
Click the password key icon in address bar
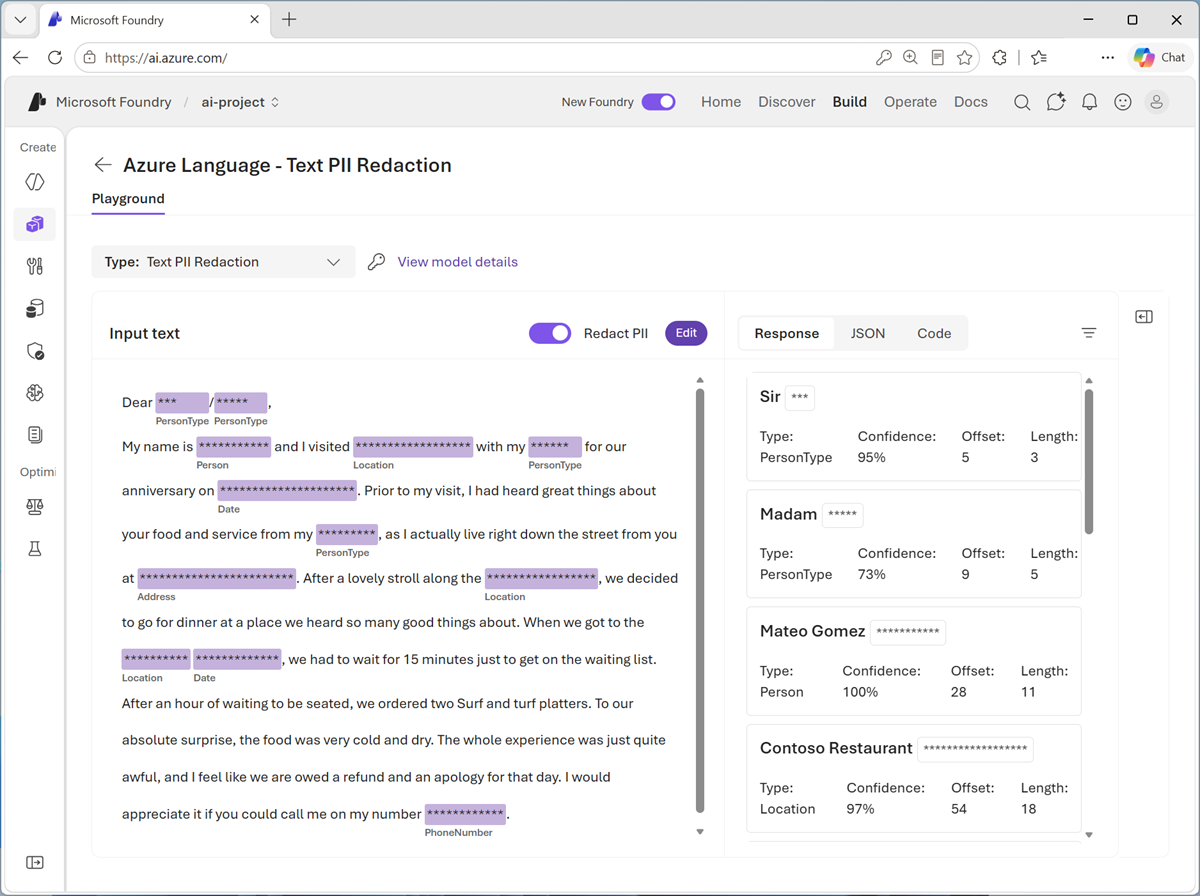(x=883, y=58)
